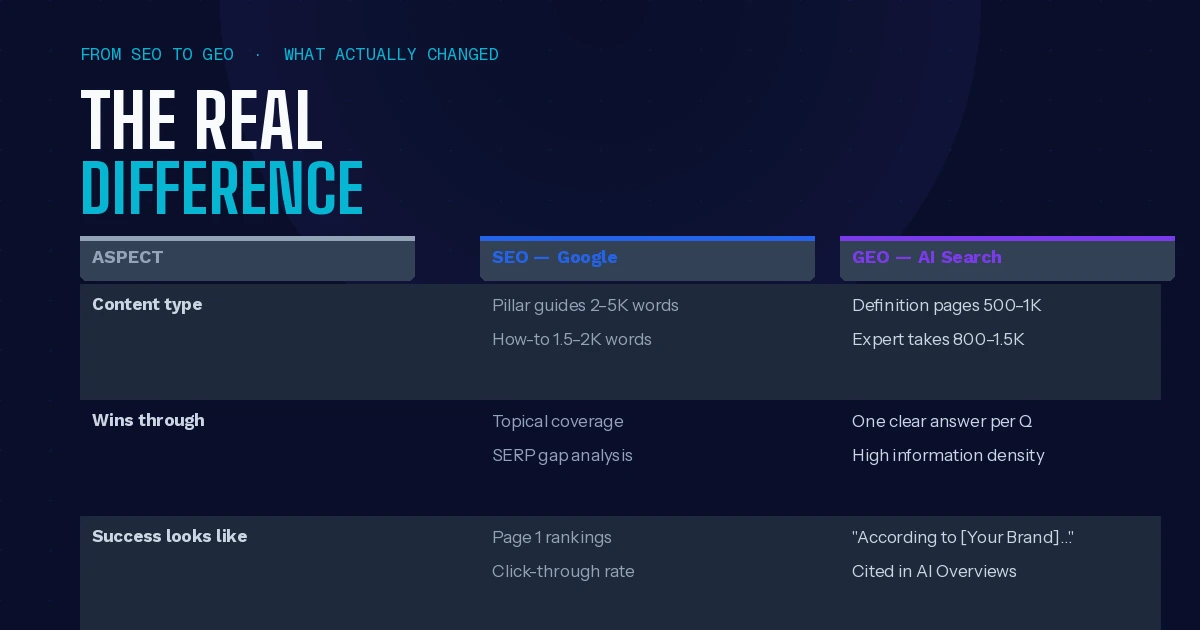Click the "SERP gap analysis" entry

click(562, 456)
